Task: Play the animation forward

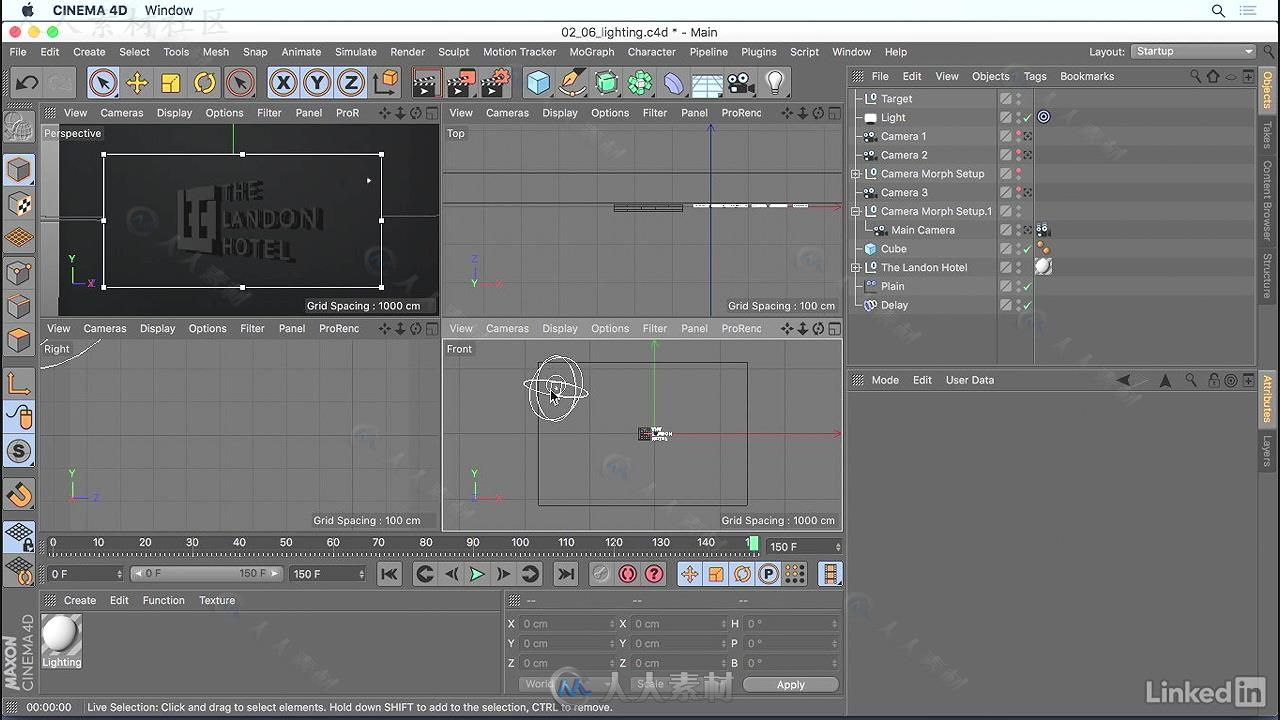Action: [477, 574]
